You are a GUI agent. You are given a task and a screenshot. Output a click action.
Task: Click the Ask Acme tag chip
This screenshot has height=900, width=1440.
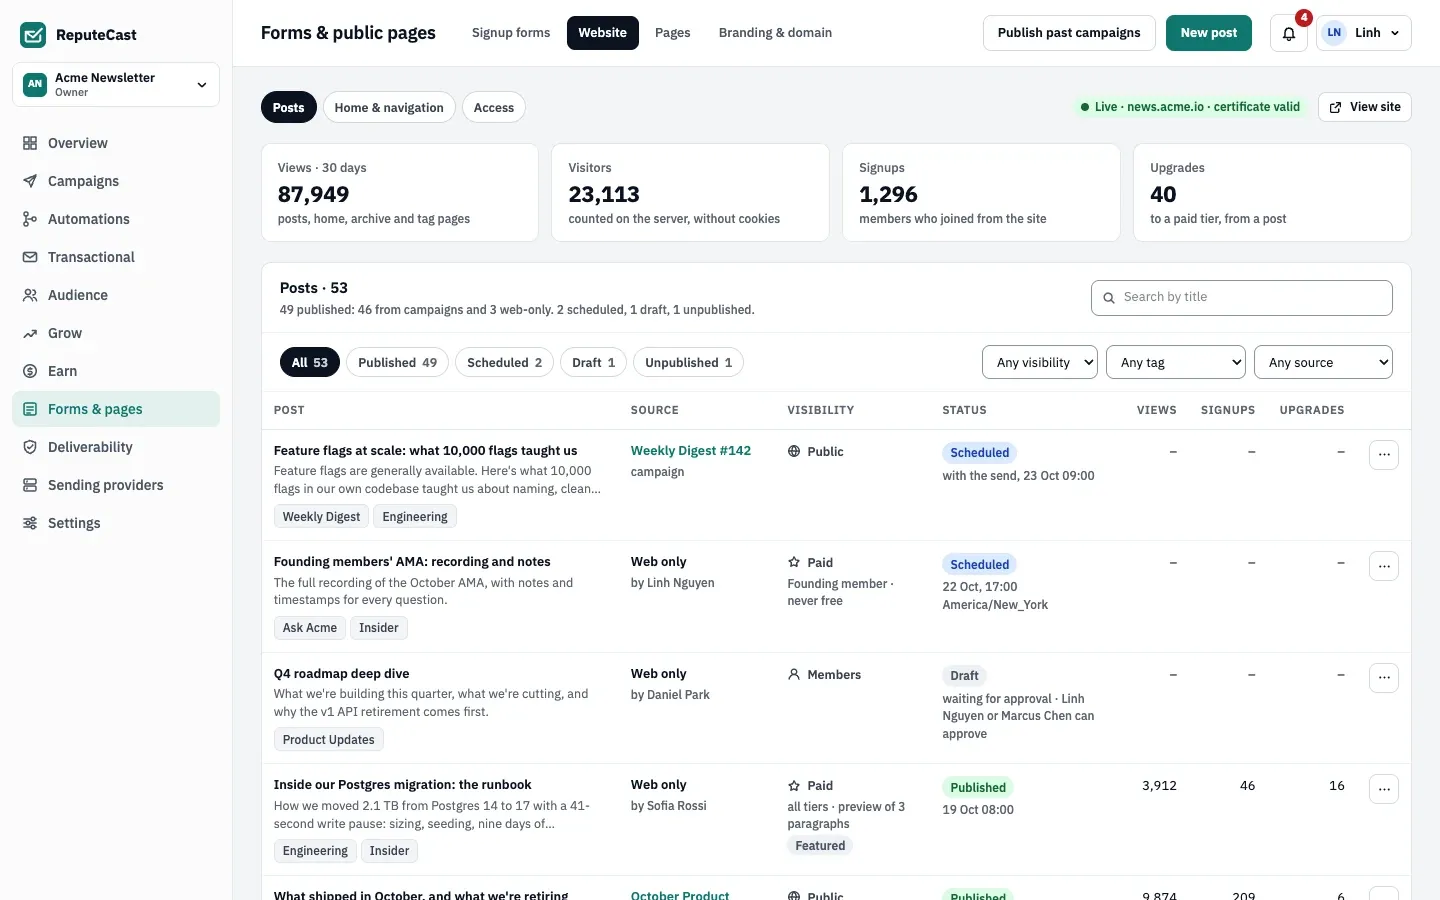click(310, 628)
